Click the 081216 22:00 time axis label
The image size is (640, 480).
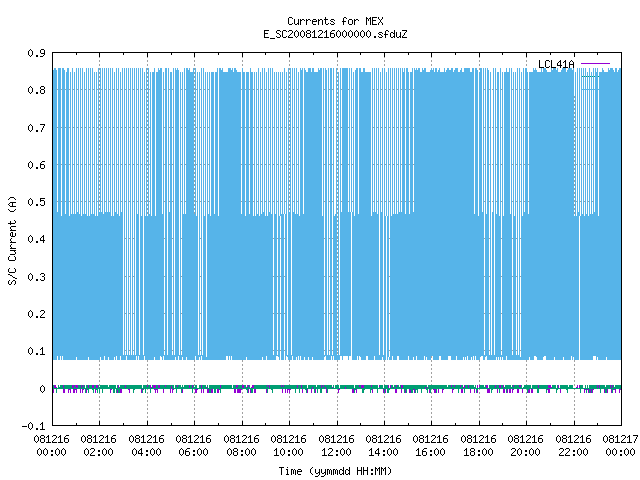tap(573, 446)
